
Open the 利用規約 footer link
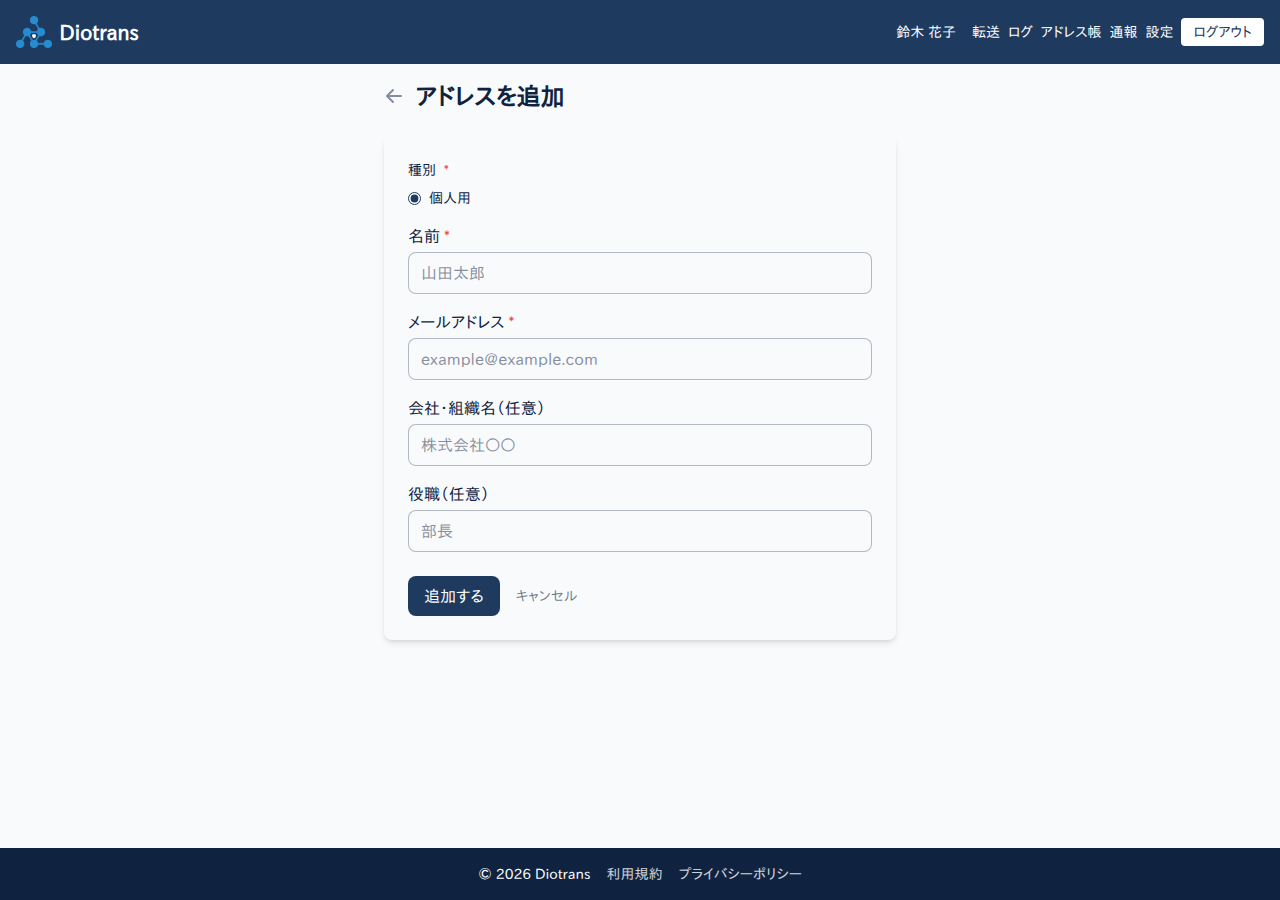coord(634,874)
